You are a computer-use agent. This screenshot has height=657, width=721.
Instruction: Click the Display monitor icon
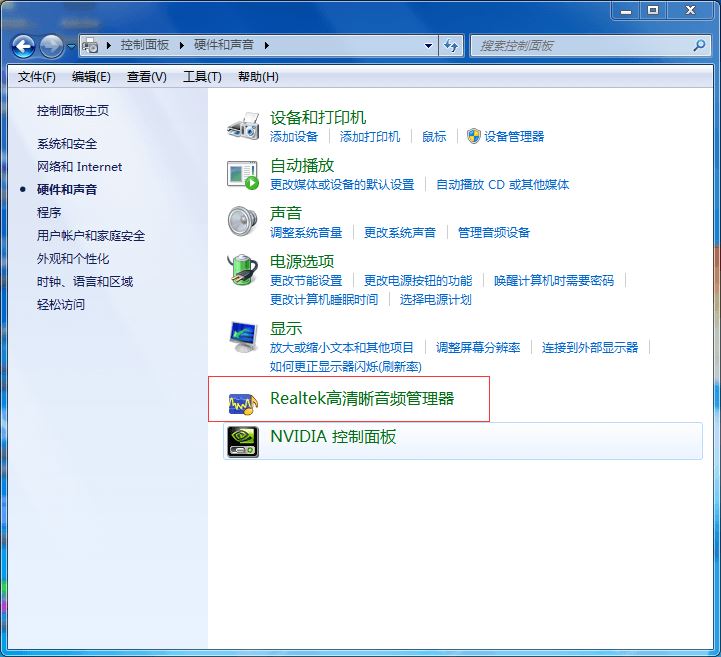point(243,337)
